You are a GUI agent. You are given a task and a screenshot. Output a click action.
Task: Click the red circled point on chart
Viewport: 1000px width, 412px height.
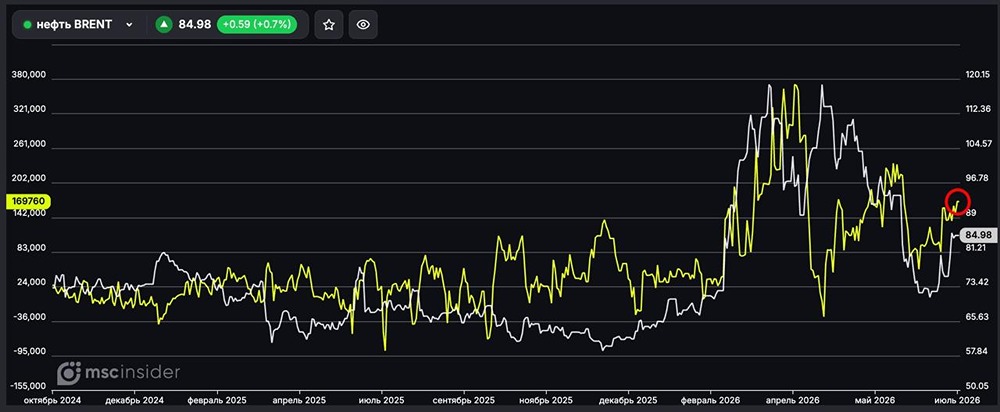pyautogui.click(x=957, y=201)
